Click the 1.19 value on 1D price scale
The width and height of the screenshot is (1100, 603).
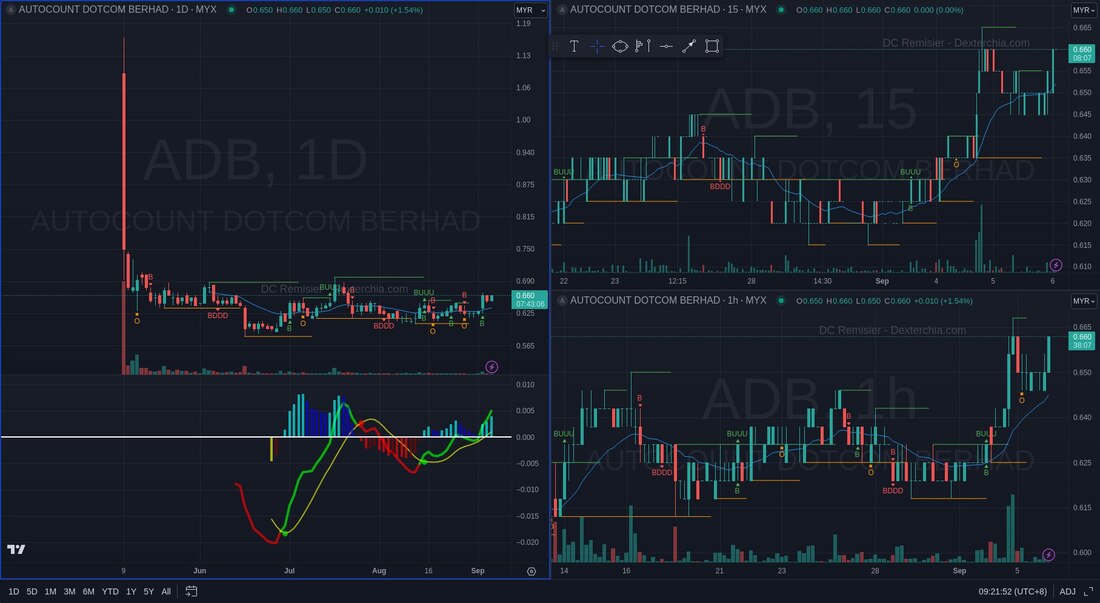click(523, 24)
